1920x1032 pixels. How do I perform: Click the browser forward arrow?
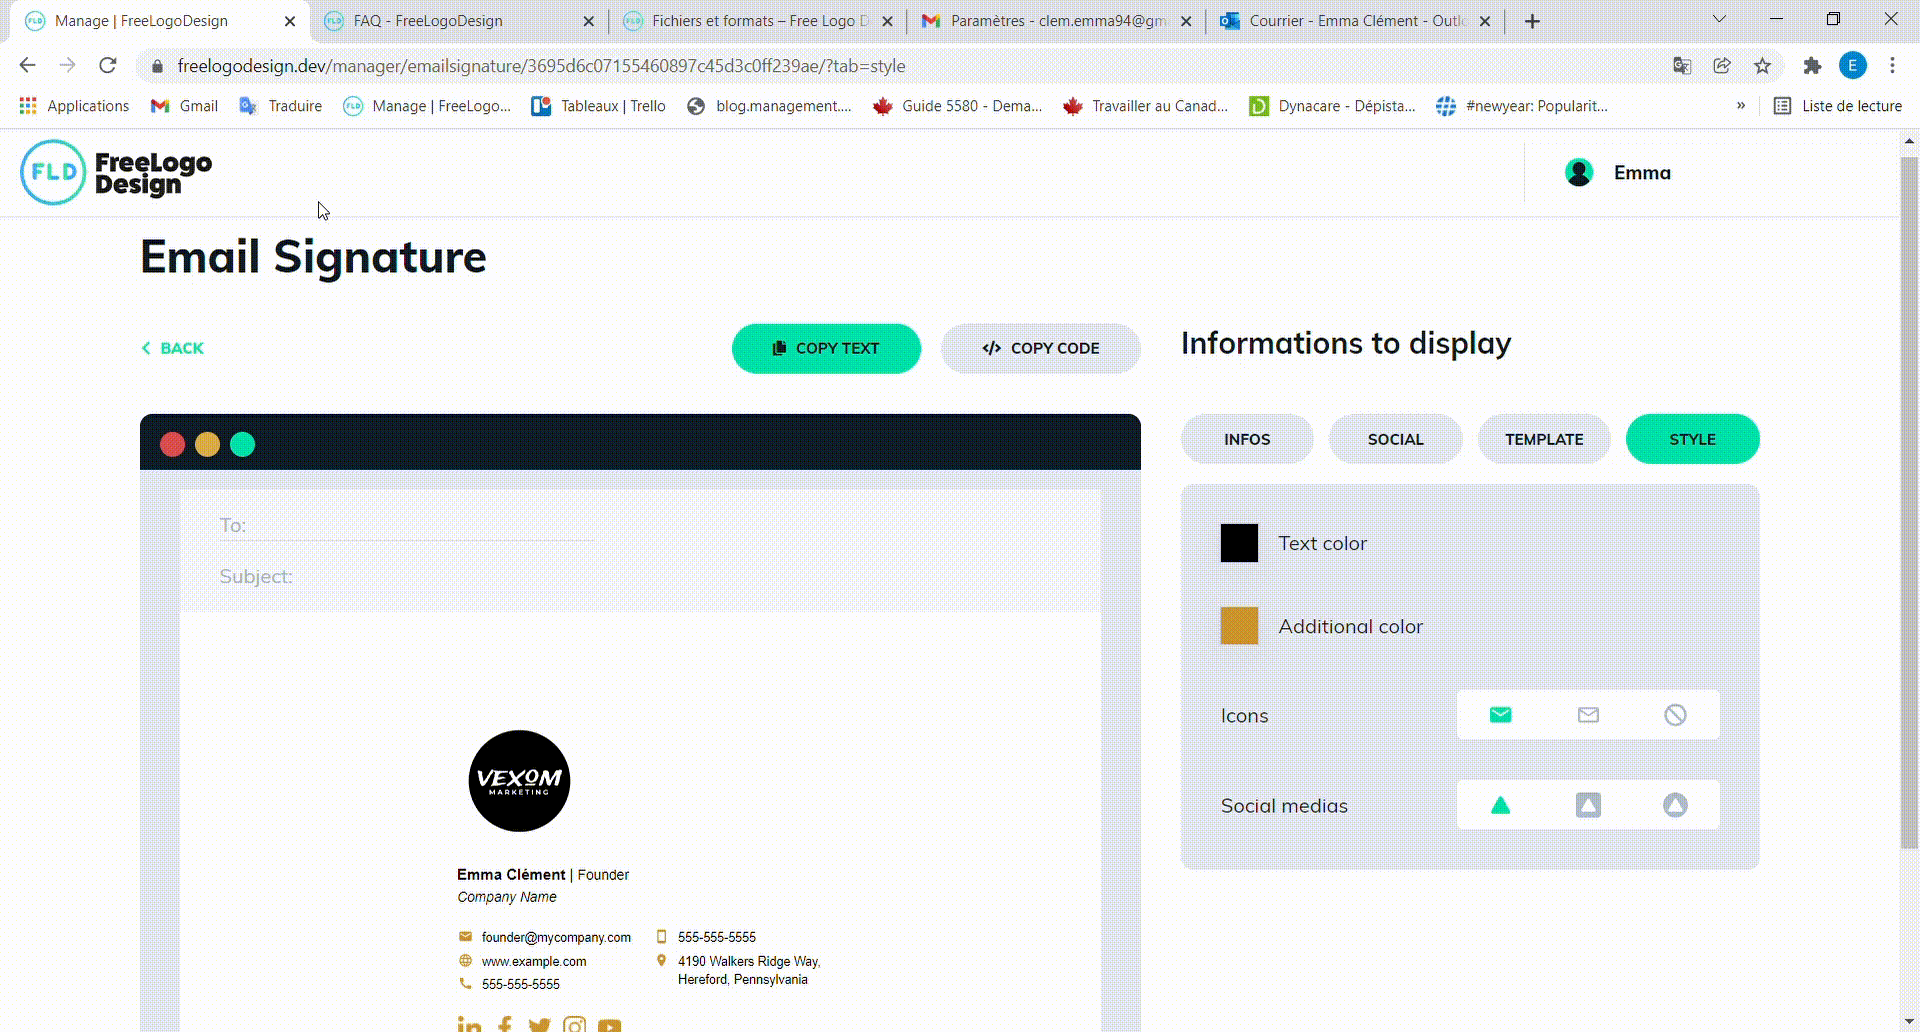67,65
